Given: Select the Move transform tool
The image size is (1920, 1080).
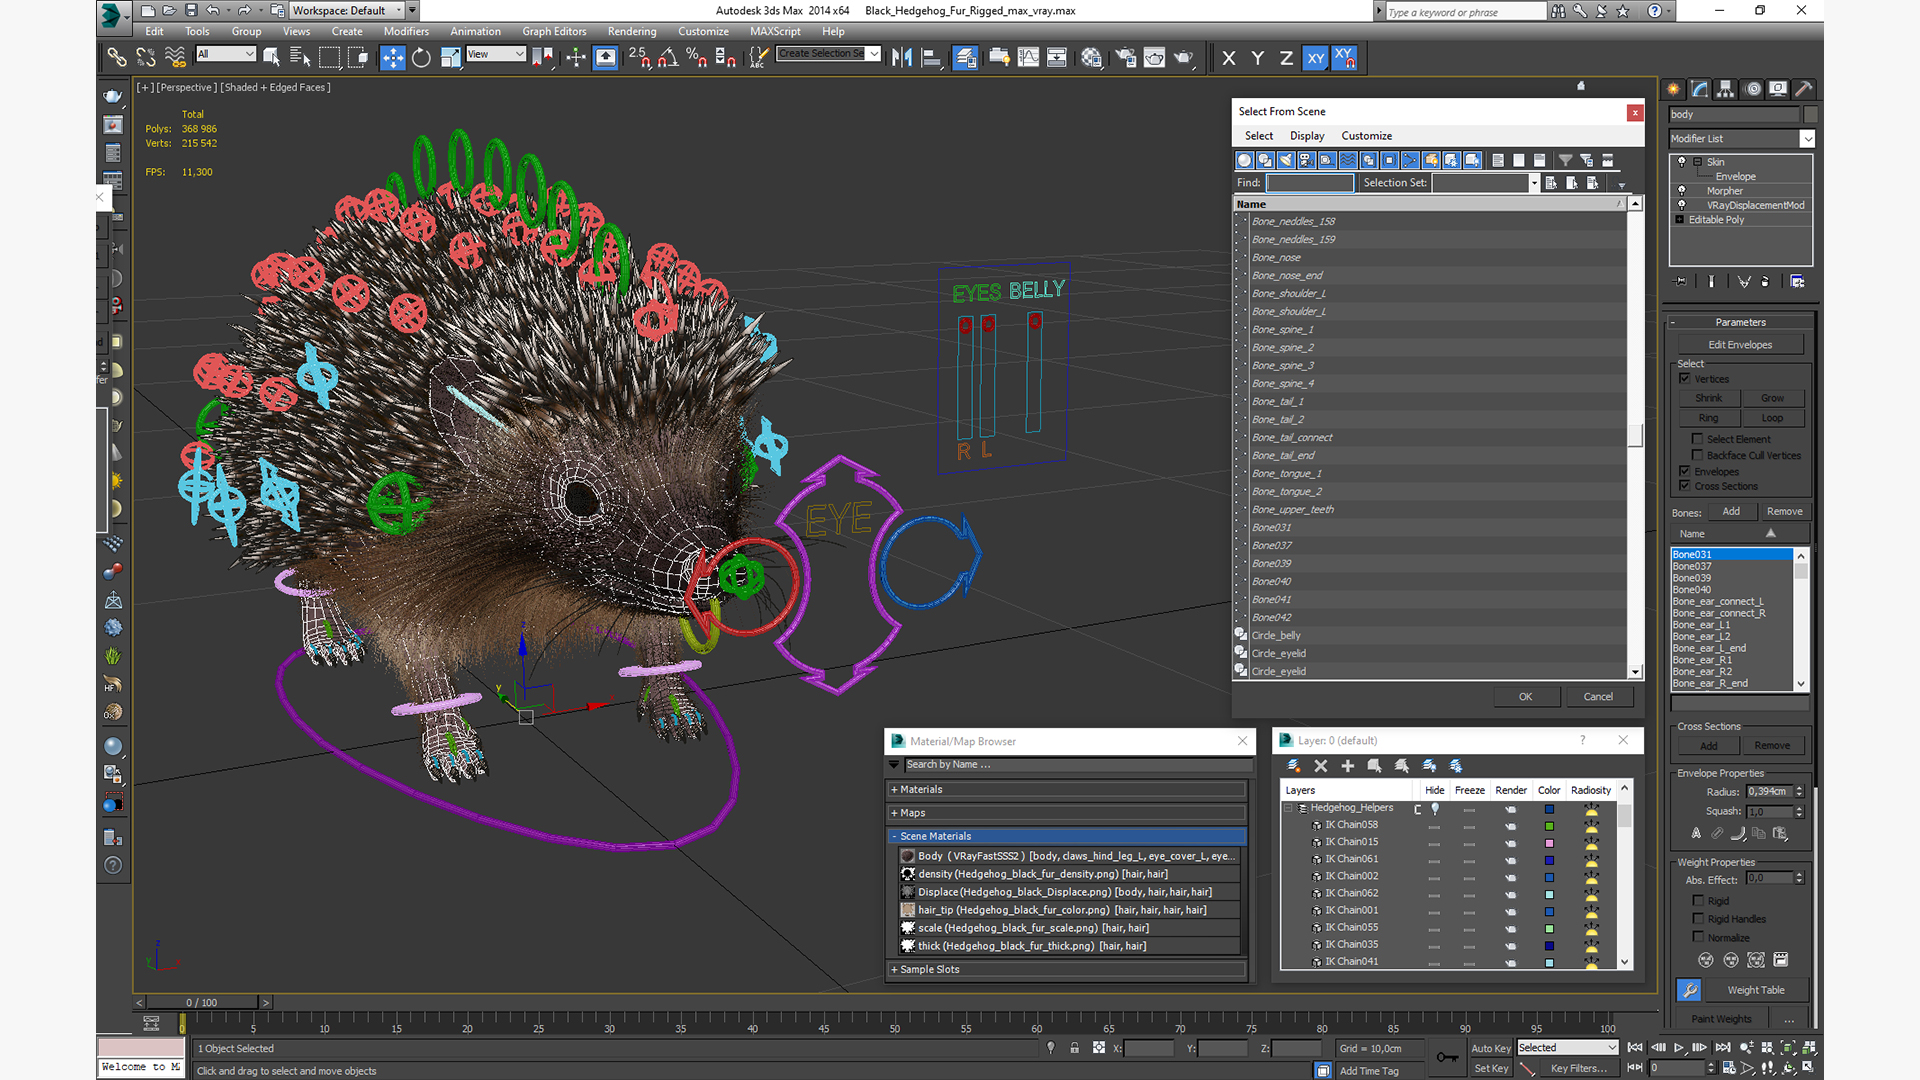Looking at the screenshot, I should pos(392,58).
